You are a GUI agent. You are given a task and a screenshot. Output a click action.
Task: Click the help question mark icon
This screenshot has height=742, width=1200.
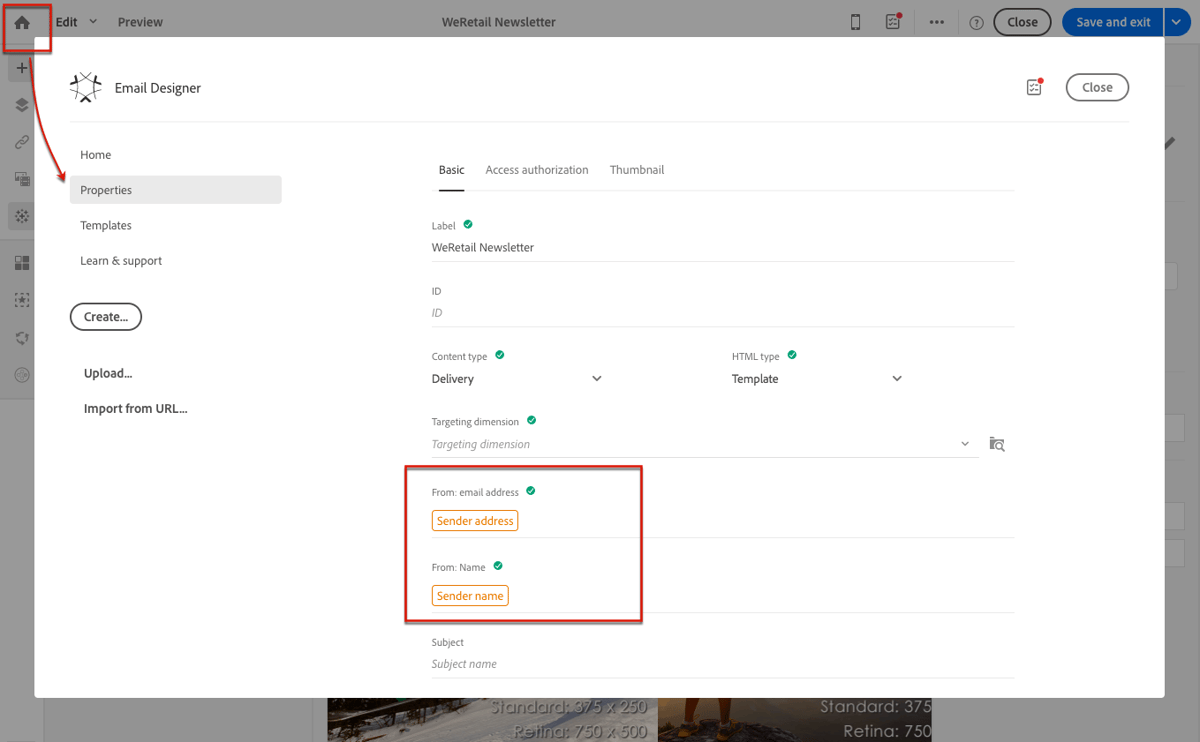[975, 21]
